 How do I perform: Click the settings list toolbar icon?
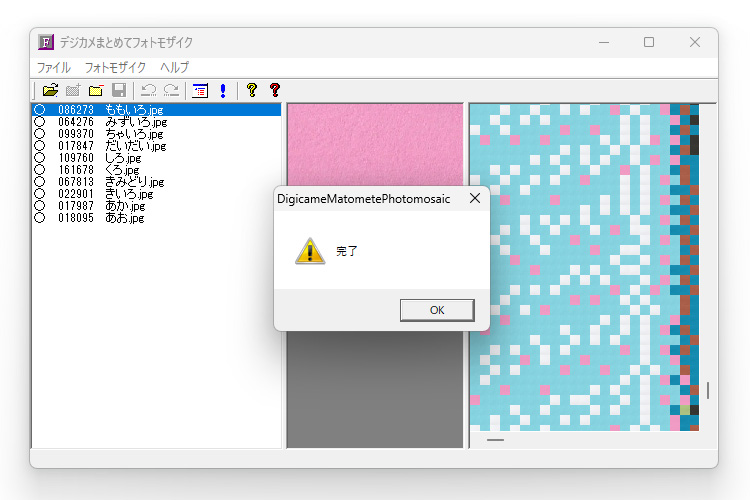click(x=200, y=90)
